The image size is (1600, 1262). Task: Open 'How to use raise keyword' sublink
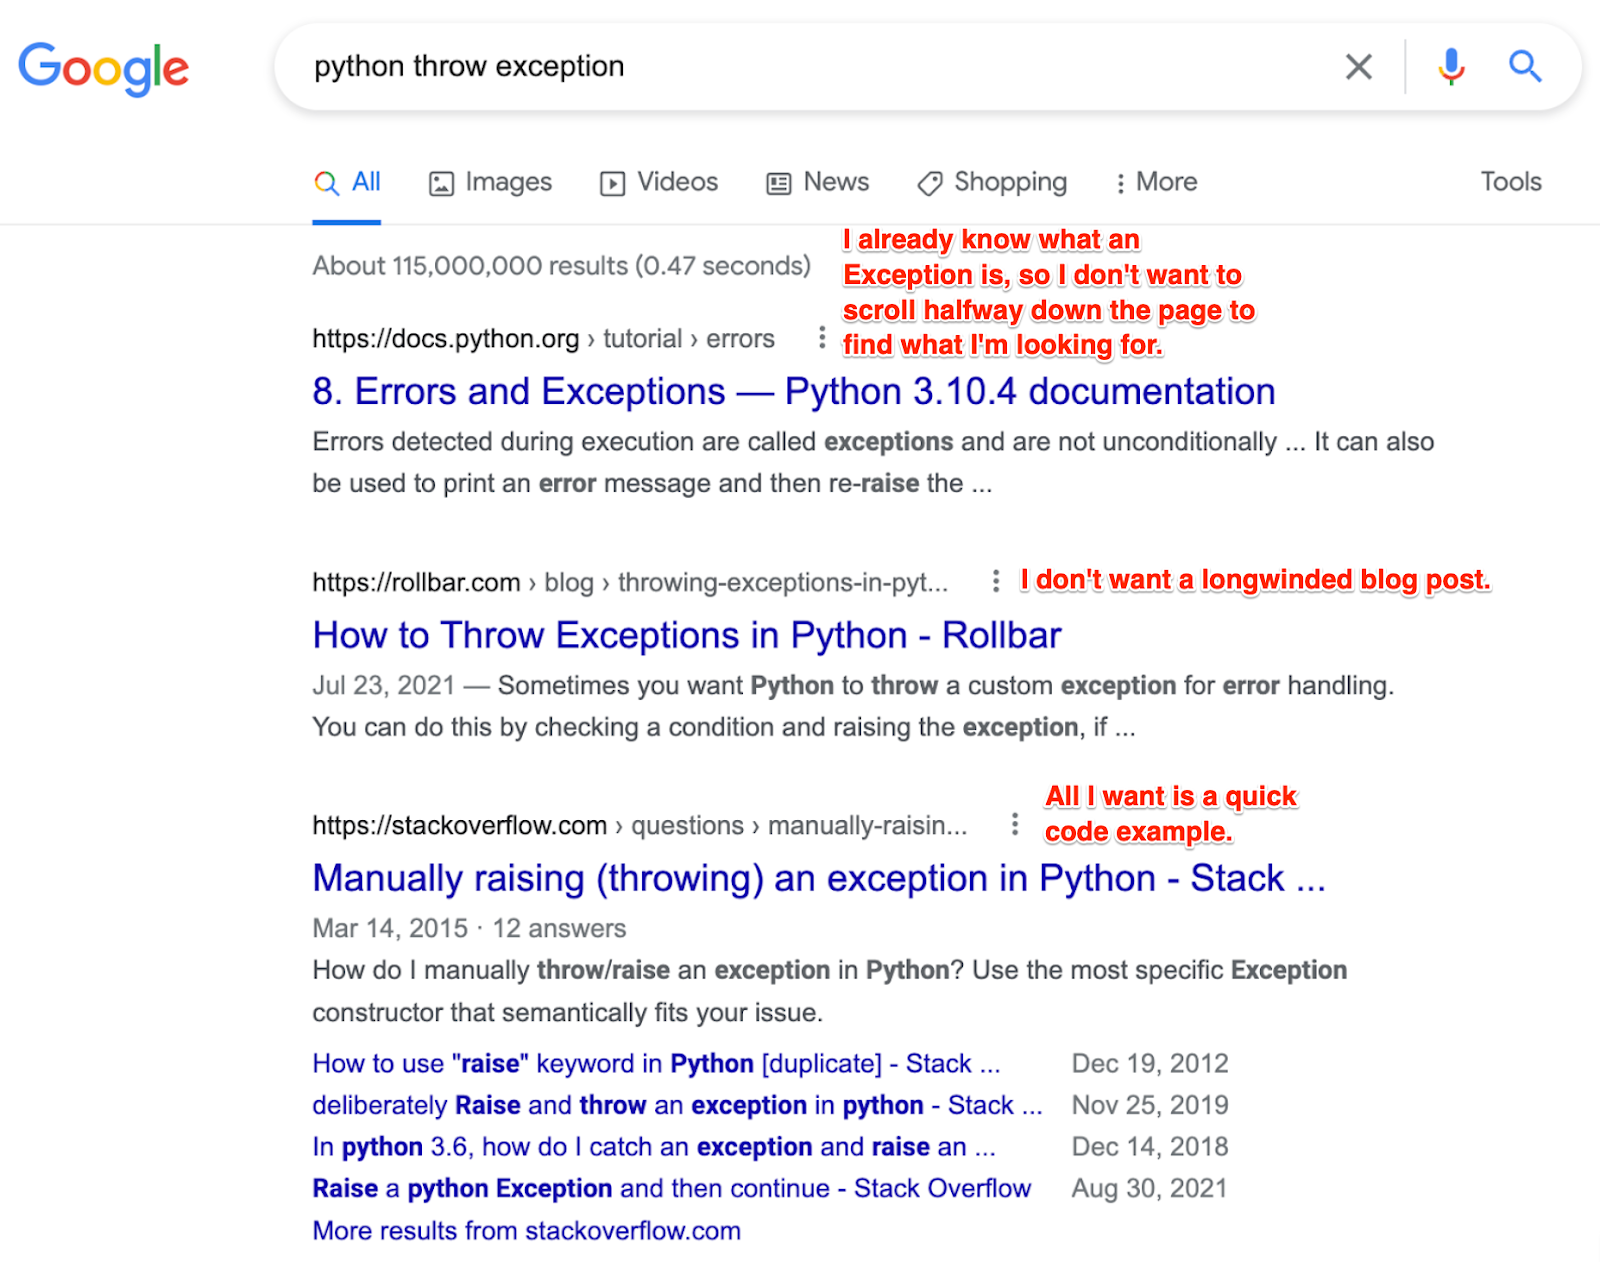click(656, 1063)
